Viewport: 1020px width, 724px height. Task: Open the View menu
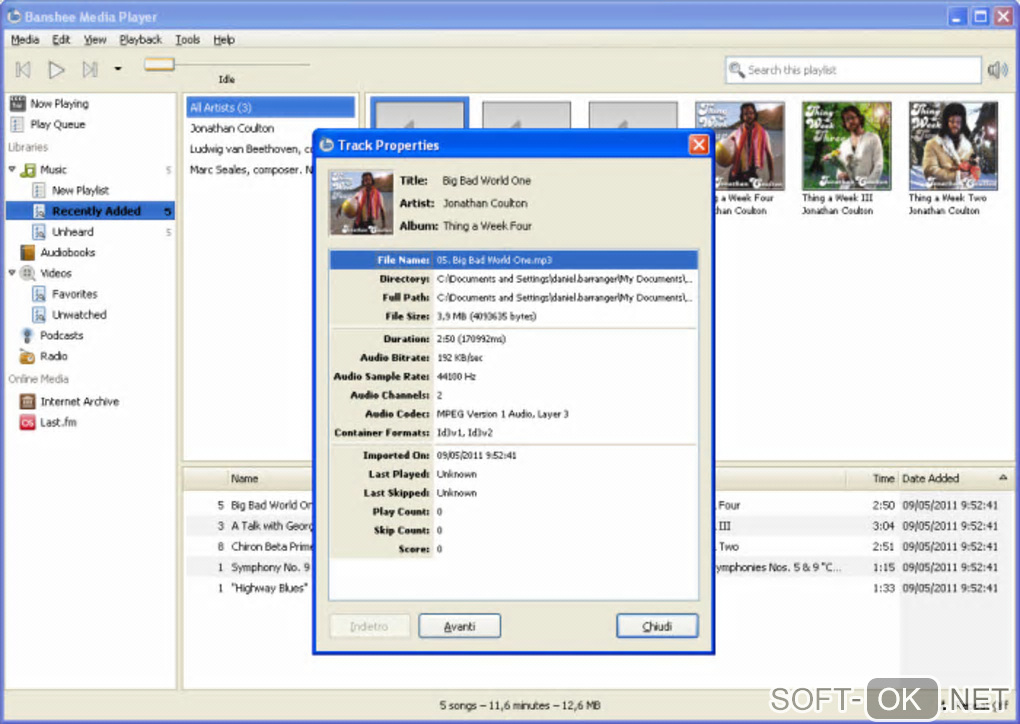pyautogui.click(x=95, y=40)
